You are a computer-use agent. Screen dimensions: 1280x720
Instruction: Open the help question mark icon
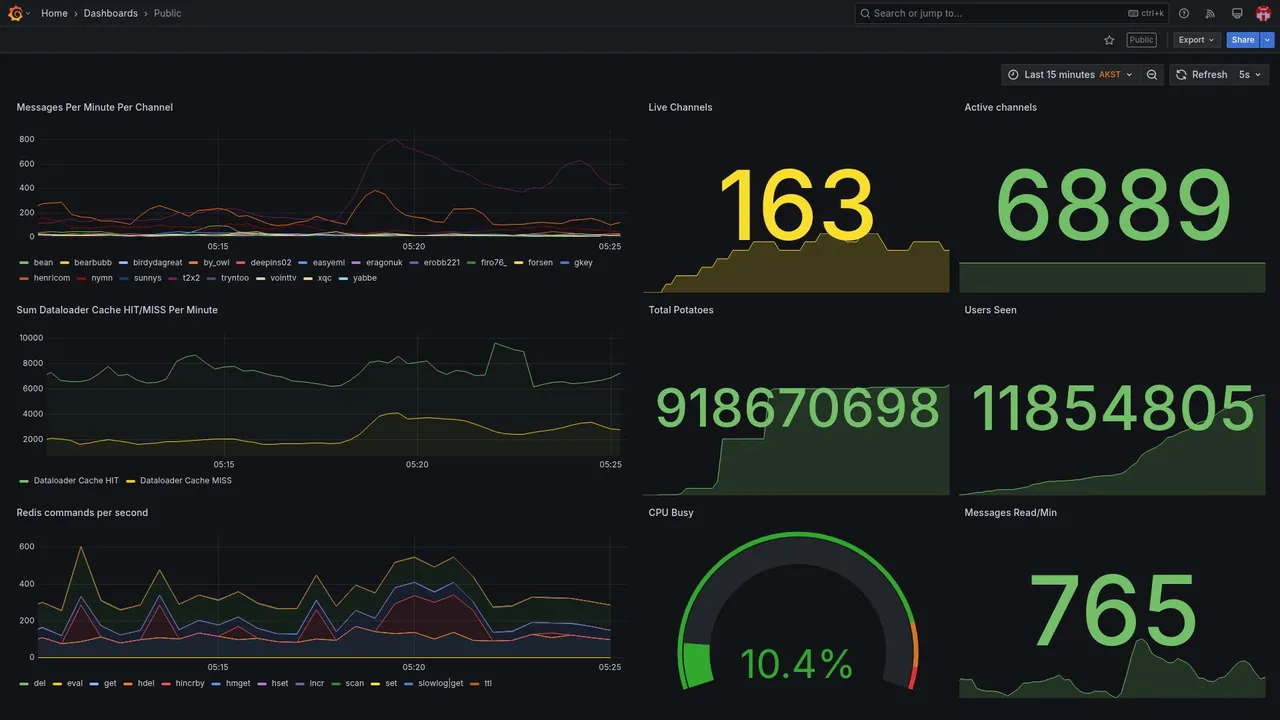pyautogui.click(x=1184, y=13)
